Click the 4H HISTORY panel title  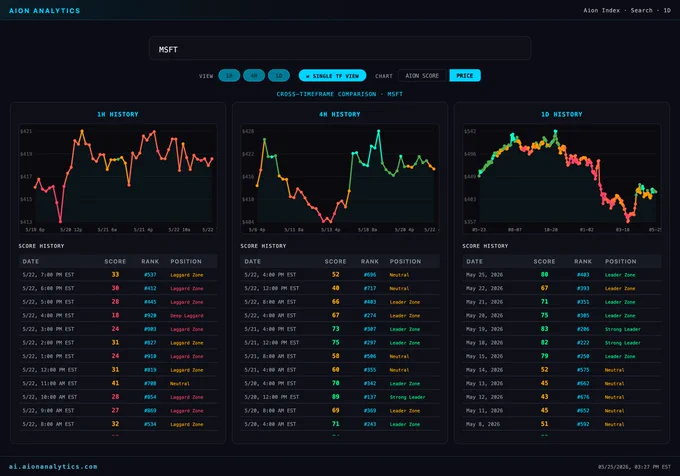click(340, 114)
